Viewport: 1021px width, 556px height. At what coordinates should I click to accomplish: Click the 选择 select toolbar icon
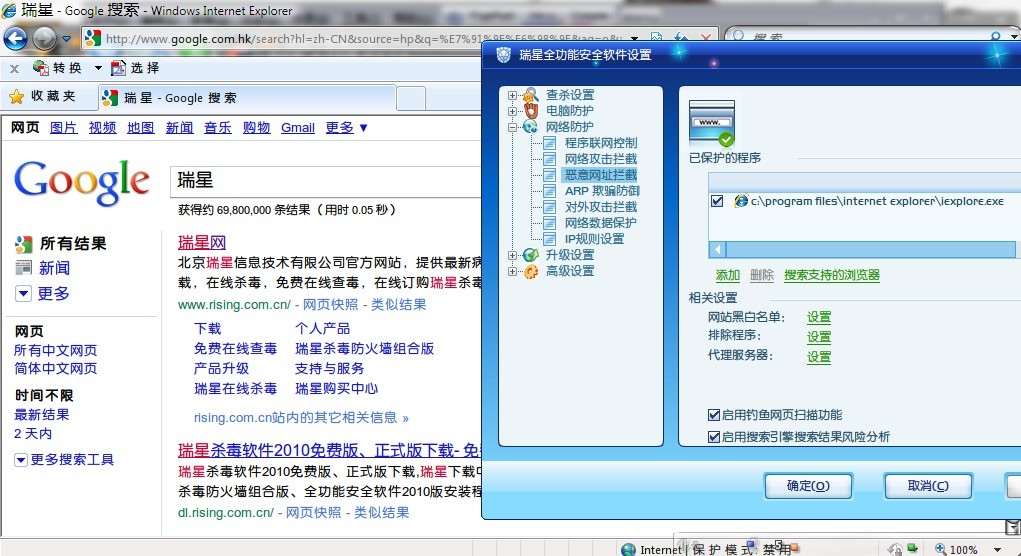[x=118, y=68]
